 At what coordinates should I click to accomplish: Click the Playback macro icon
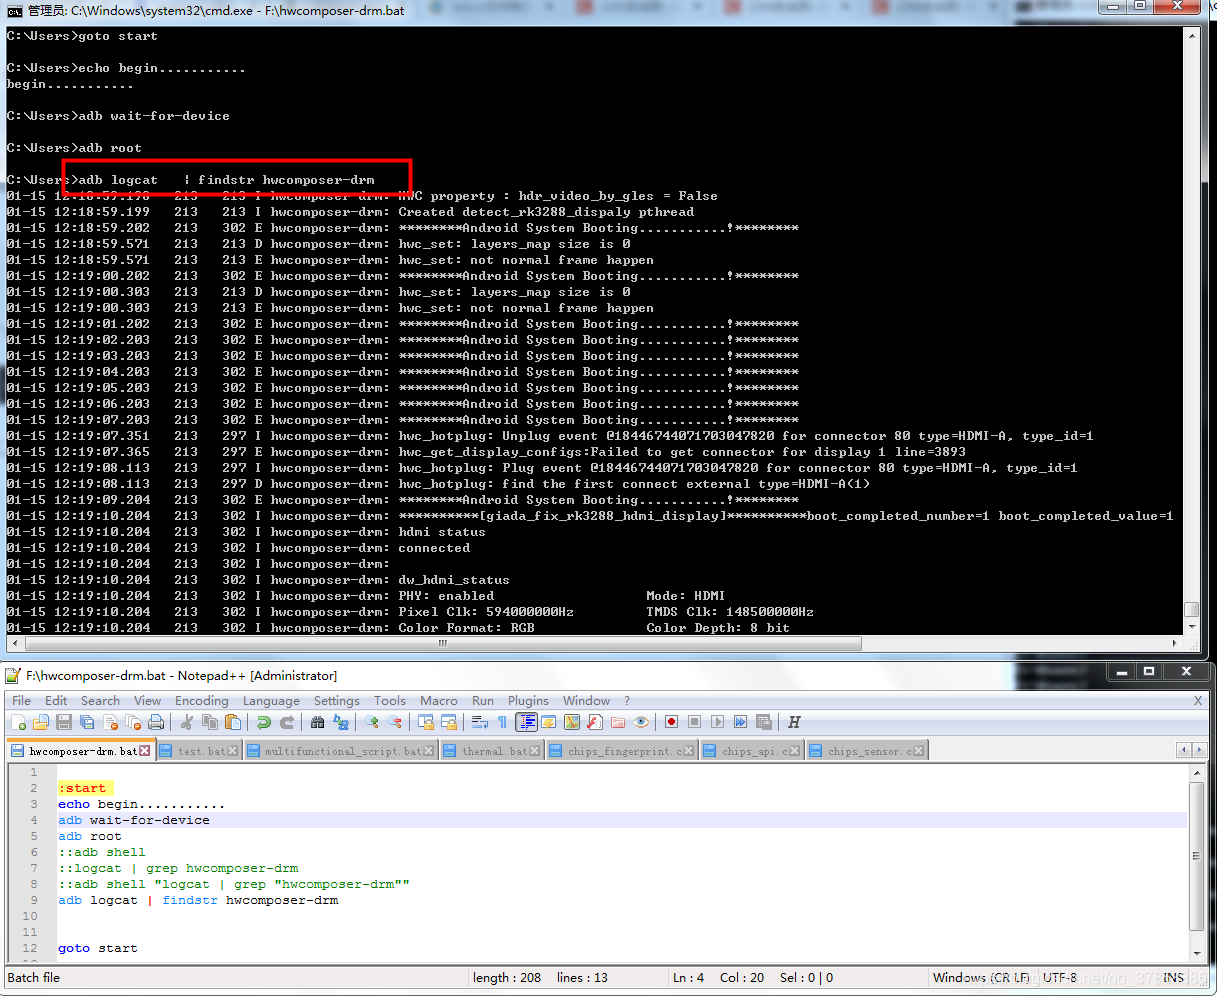tap(718, 722)
